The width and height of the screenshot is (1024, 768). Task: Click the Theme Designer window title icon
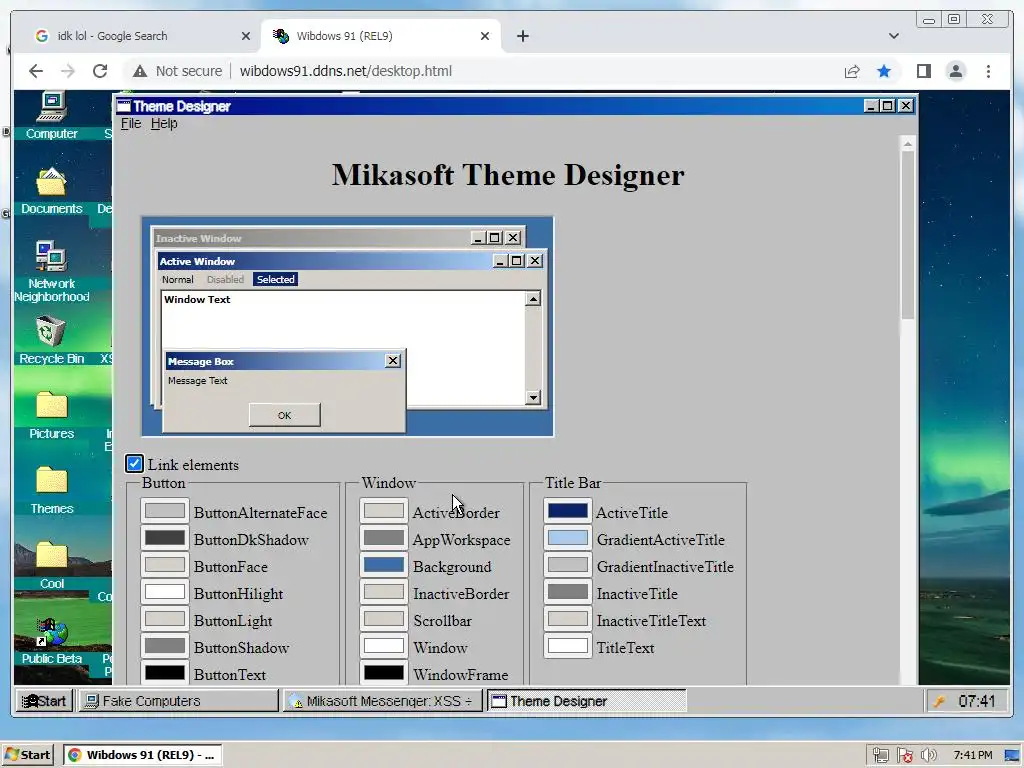pyautogui.click(x=123, y=106)
